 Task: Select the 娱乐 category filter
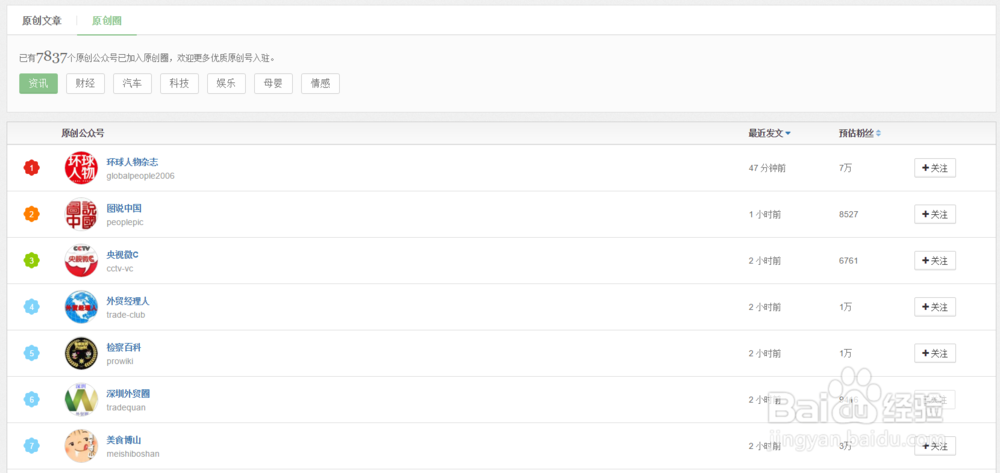point(226,84)
